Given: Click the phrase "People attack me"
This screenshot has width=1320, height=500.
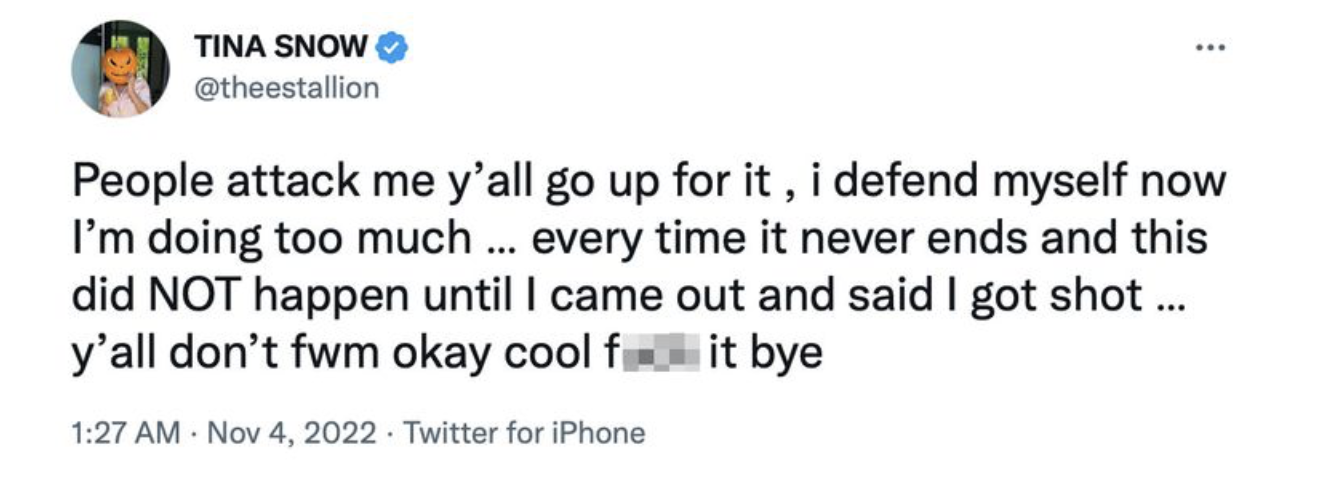Looking at the screenshot, I should tap(200, 182).
